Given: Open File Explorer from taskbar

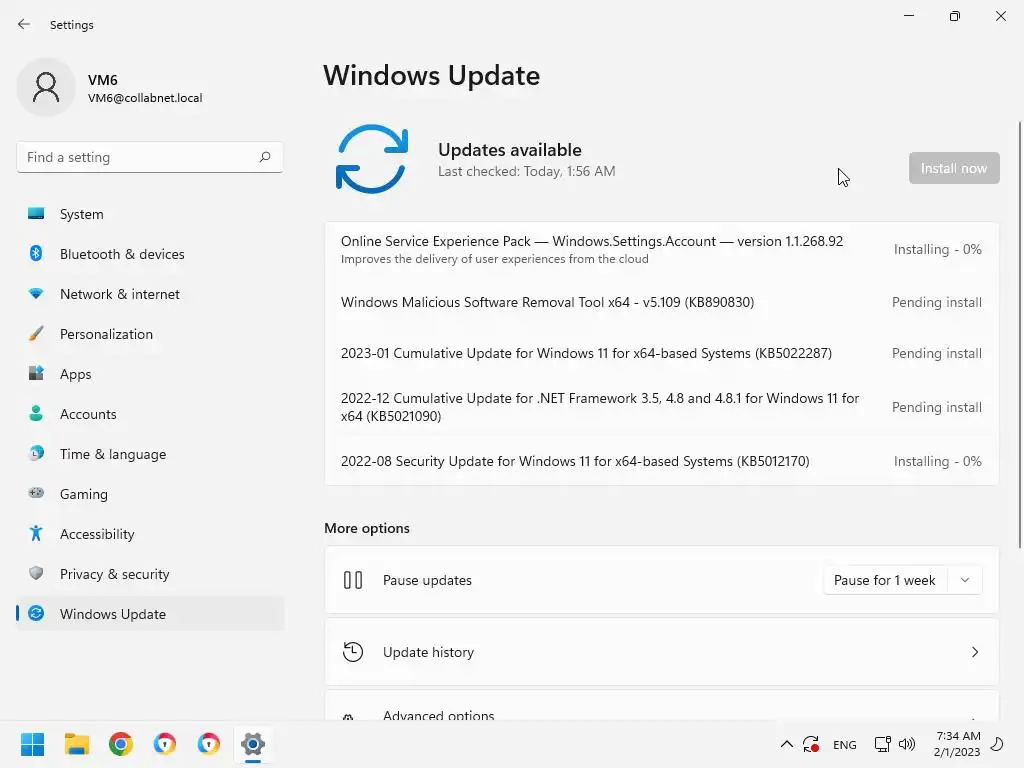Looking at the screenshot, I should pyautogui.click(x=76, y=744).
